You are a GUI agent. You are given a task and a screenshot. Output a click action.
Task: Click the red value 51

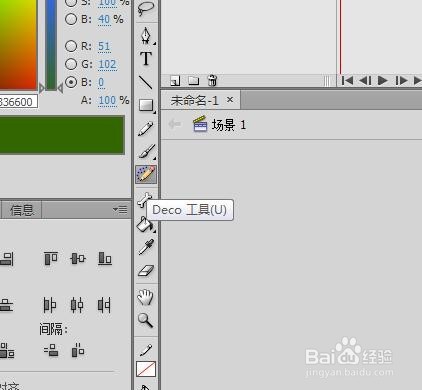pyautogui.click(x=104, y=47)
